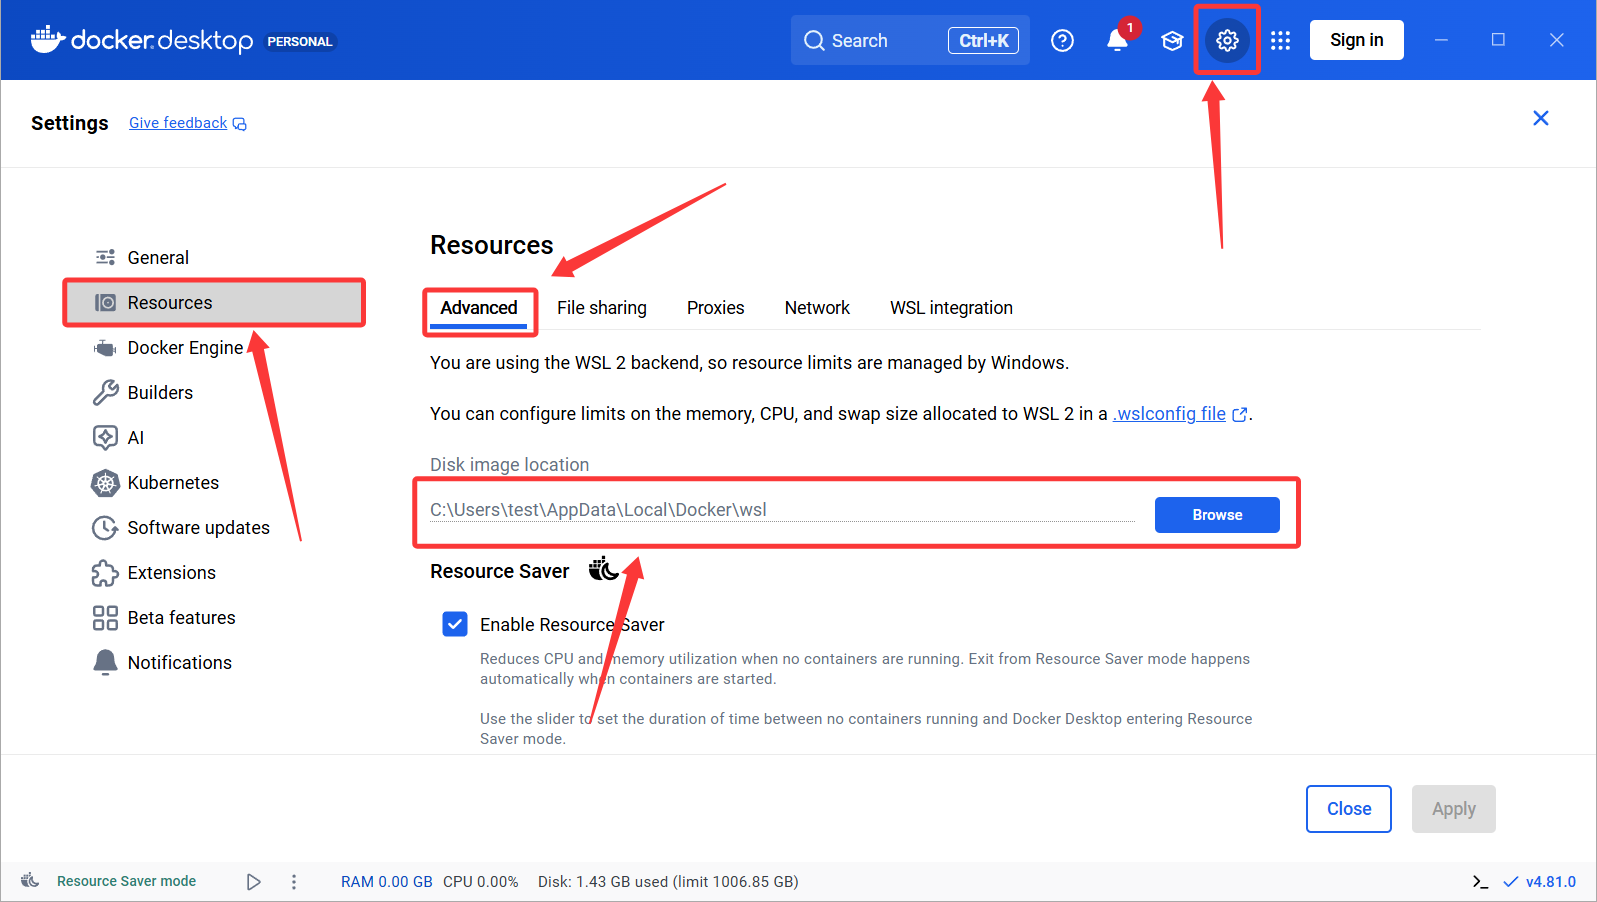
Task: Select General in the settings sidebar
Action: pyautogui.click(x=158, y=258)
